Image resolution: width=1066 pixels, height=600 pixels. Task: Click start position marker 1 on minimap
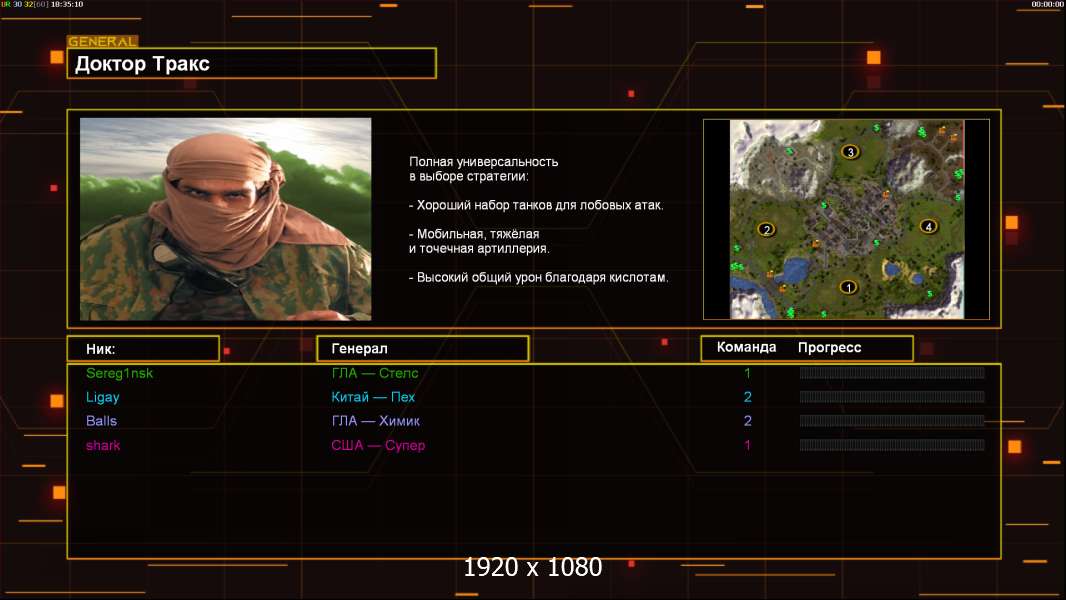(x=848, y=287)
